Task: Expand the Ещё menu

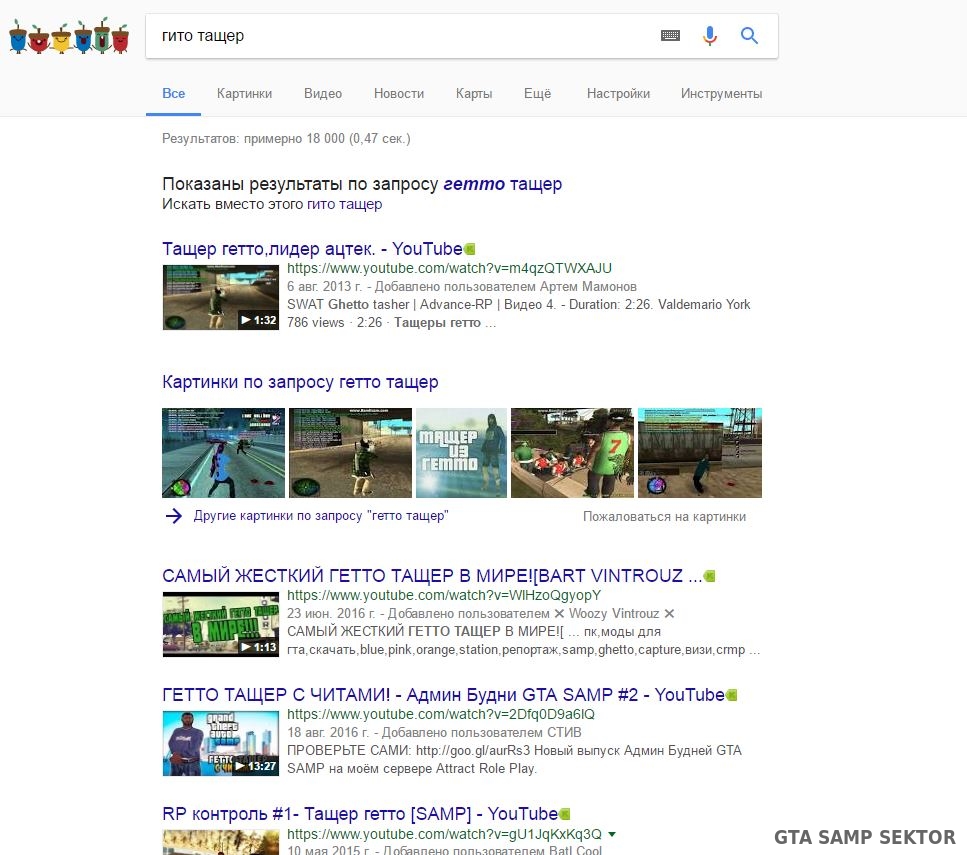Action: [x=537, y=94]
